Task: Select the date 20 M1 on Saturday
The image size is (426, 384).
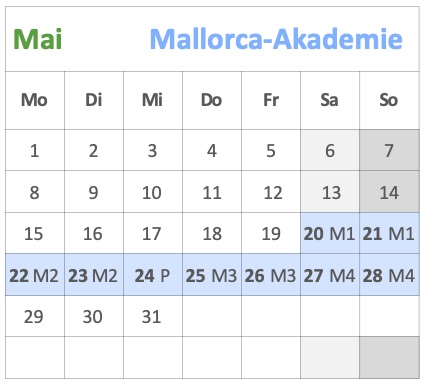Action: (330, 233)
